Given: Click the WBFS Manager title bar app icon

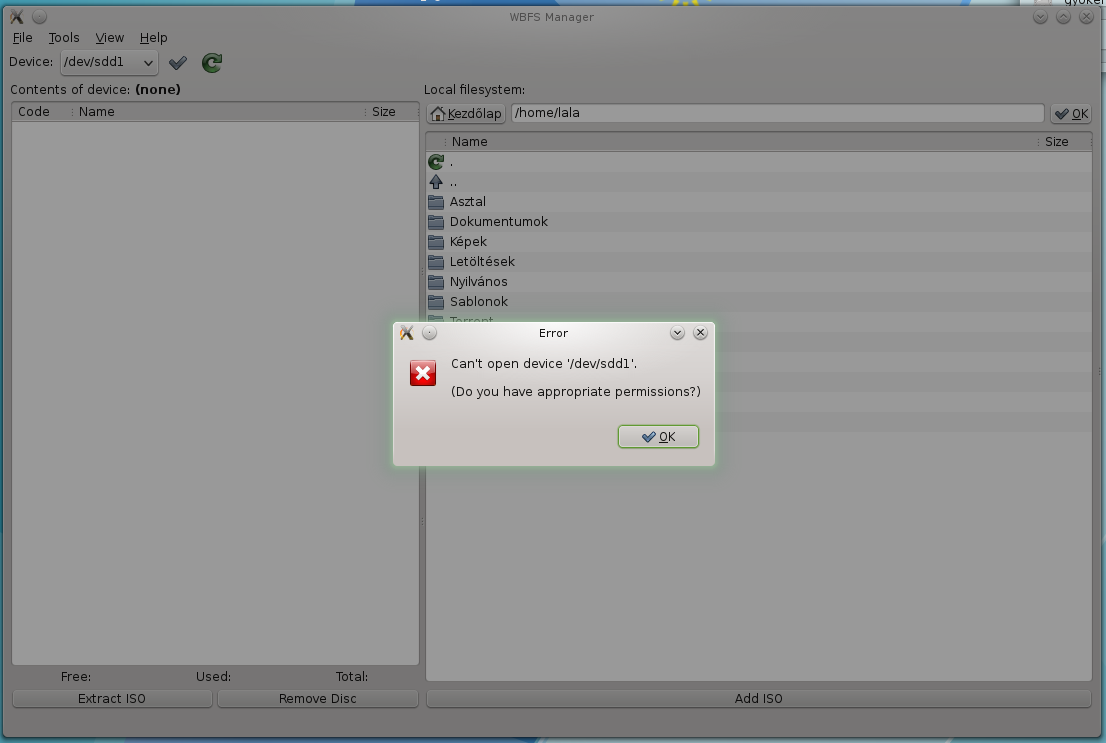Looking at the screenshot, I should tap(17, 16).
